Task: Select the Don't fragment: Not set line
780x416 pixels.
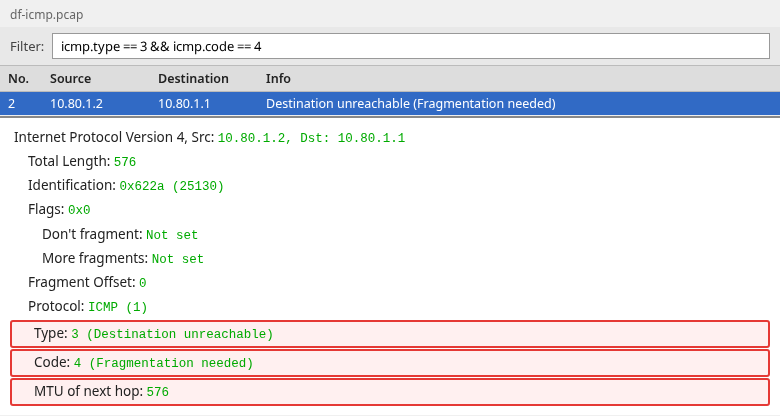Action: tap(120, 234)
